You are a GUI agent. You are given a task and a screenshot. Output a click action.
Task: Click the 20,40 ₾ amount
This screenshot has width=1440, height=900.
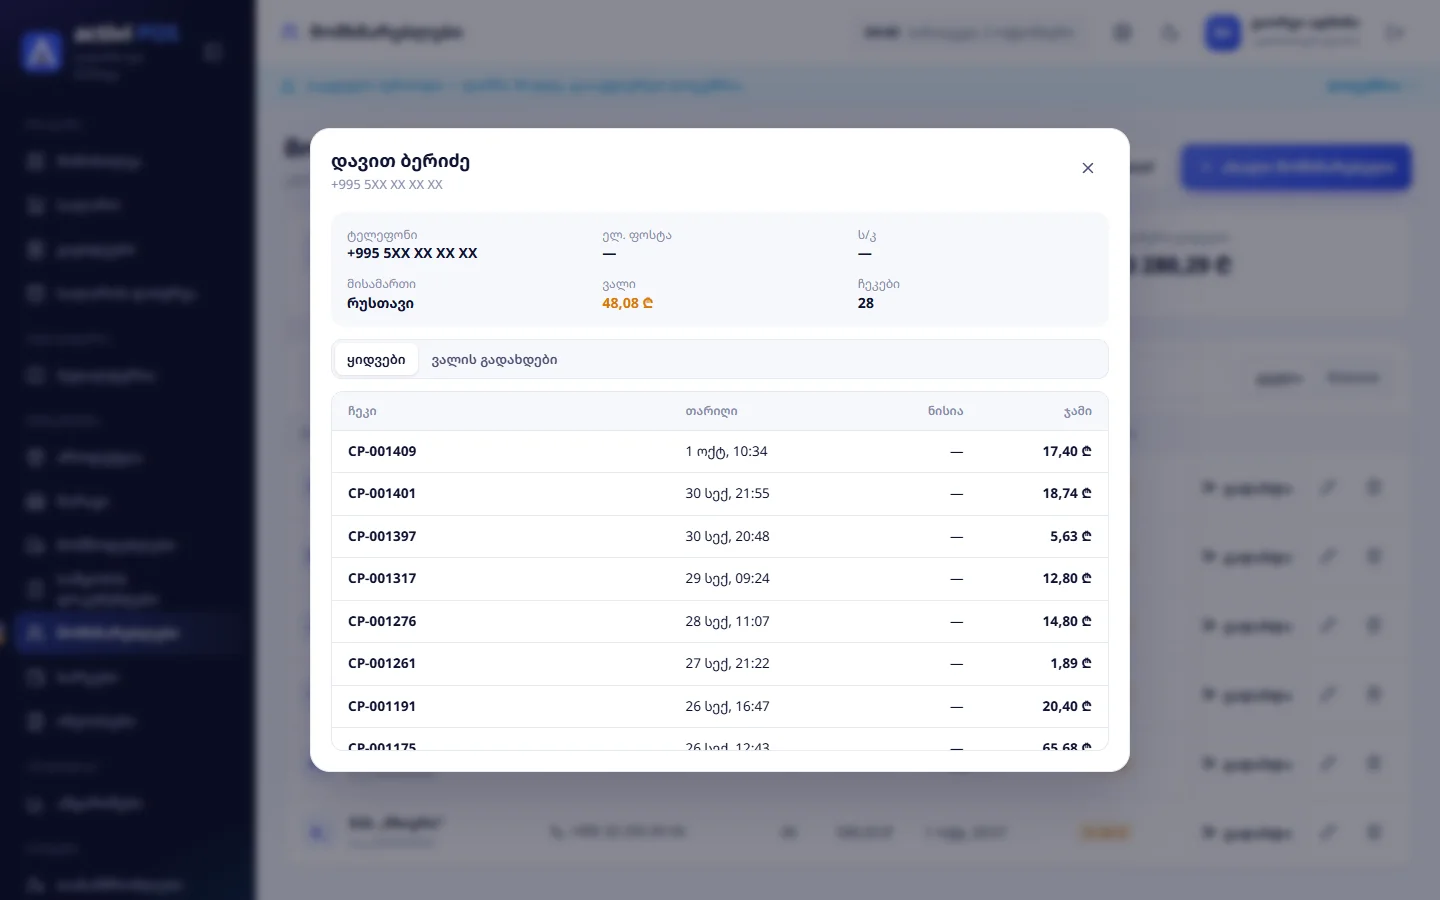click(1067, 706)
